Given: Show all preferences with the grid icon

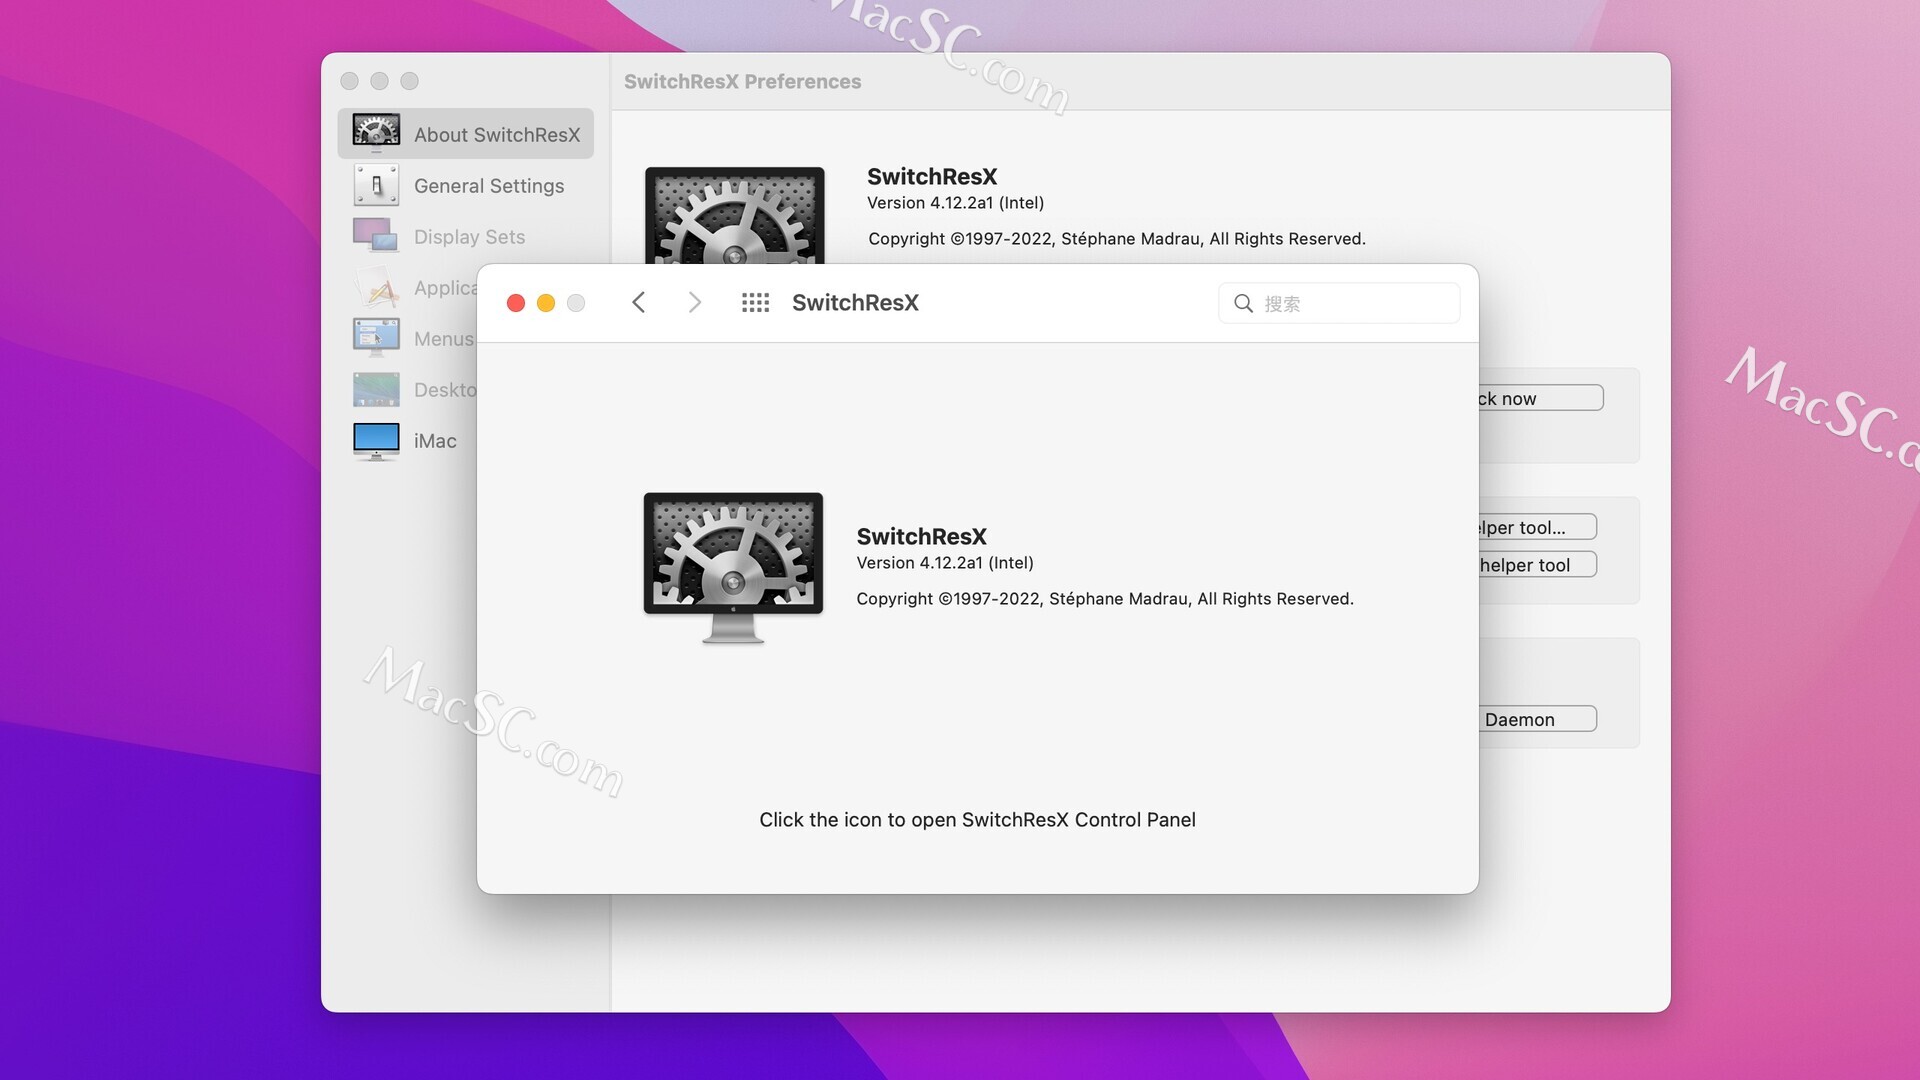Looking at the screenshot, I should click(x=755, y=302).
